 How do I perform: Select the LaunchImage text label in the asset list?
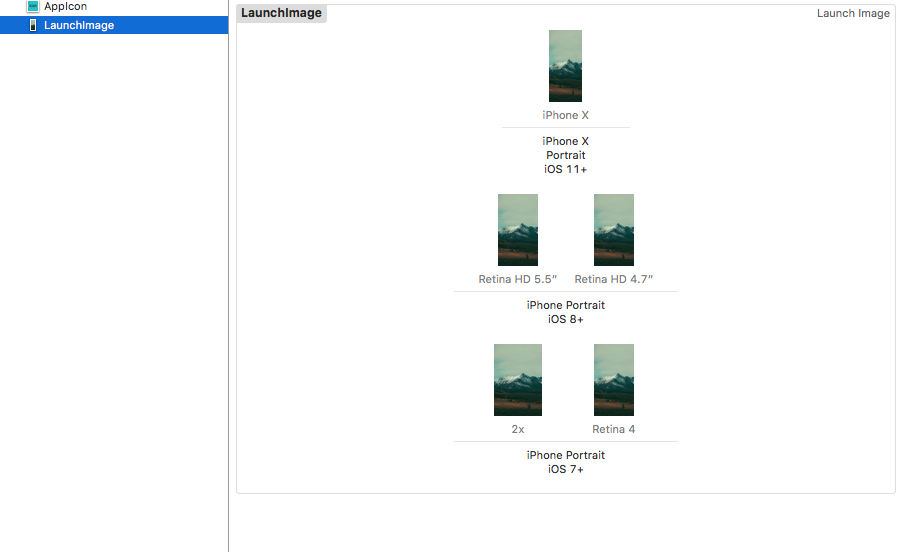tap(78, 25)
